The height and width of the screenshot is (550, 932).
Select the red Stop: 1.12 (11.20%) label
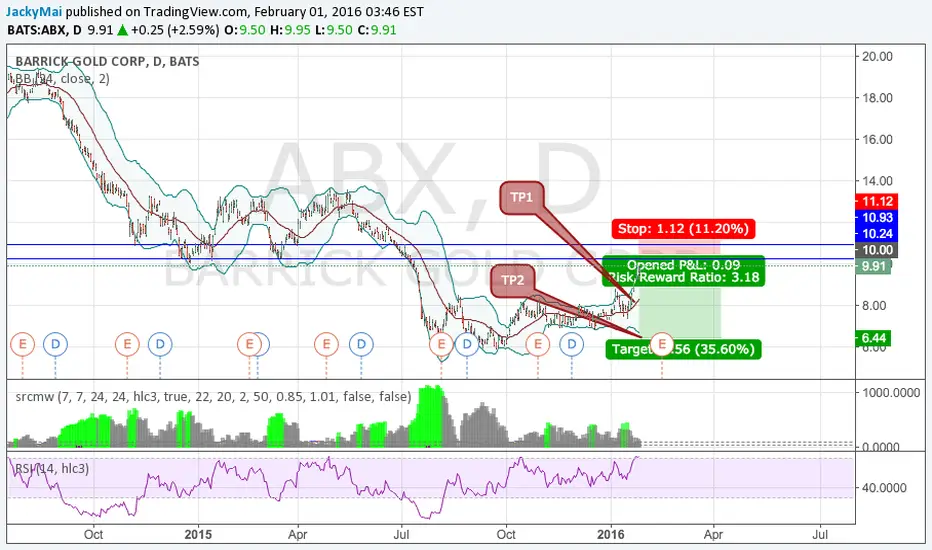(683, 229)
